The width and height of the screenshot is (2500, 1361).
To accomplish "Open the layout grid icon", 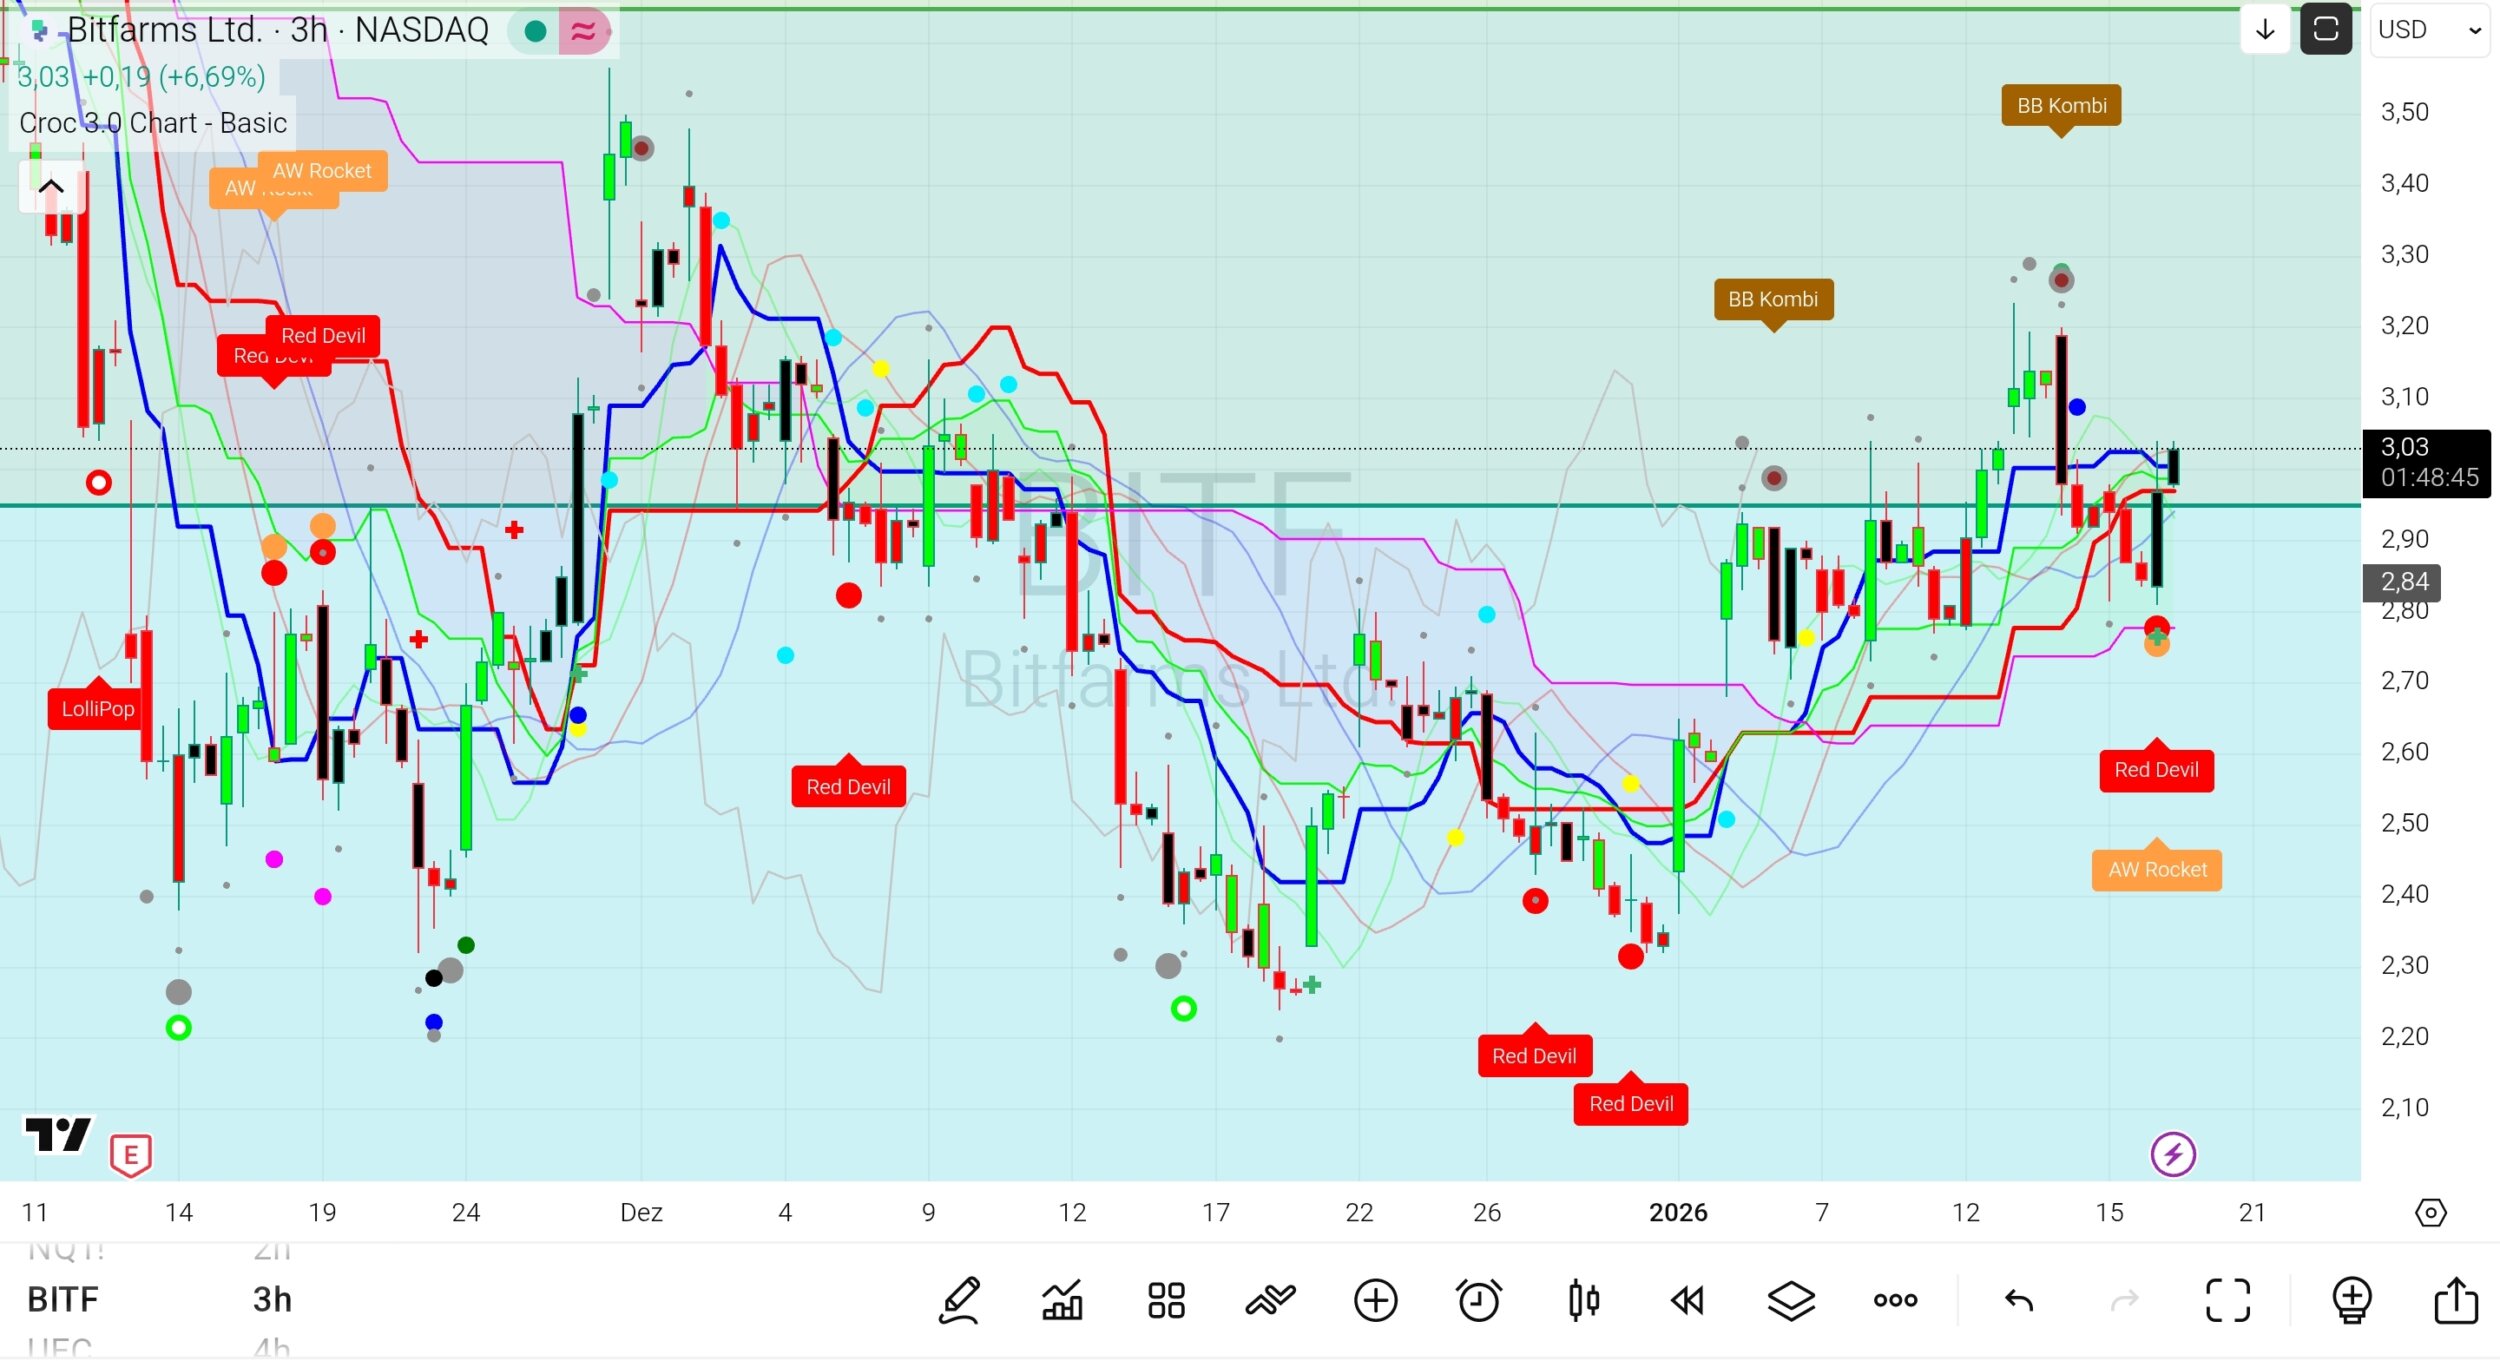I will point(1166,1300).
